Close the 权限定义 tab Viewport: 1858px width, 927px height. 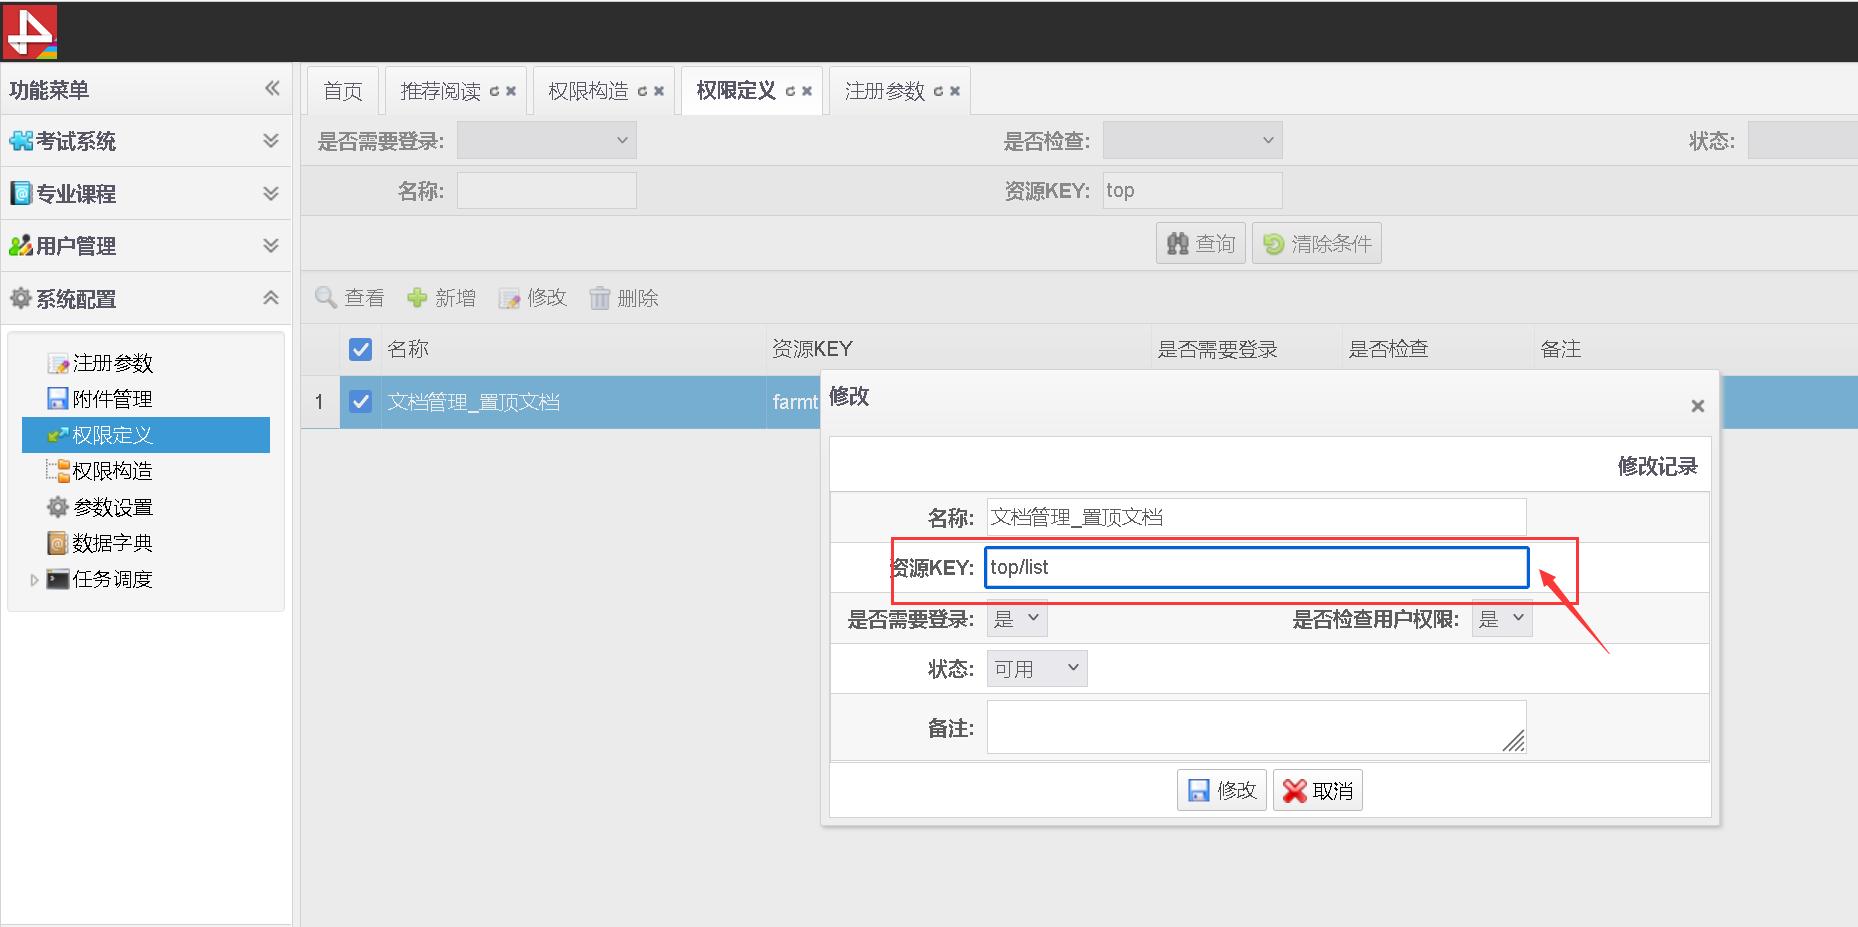806,91
